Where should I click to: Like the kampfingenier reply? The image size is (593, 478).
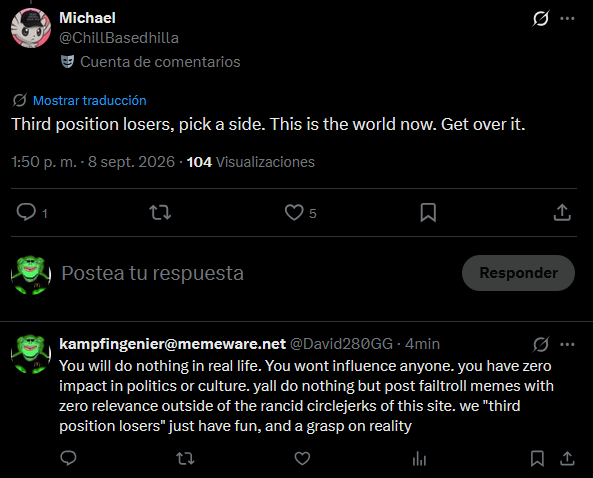pos(302,459)
